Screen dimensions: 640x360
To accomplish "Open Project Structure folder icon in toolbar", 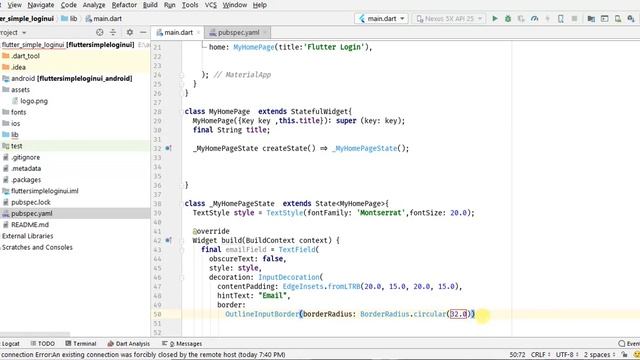I will pyautogui.click(x=591, y=19).
